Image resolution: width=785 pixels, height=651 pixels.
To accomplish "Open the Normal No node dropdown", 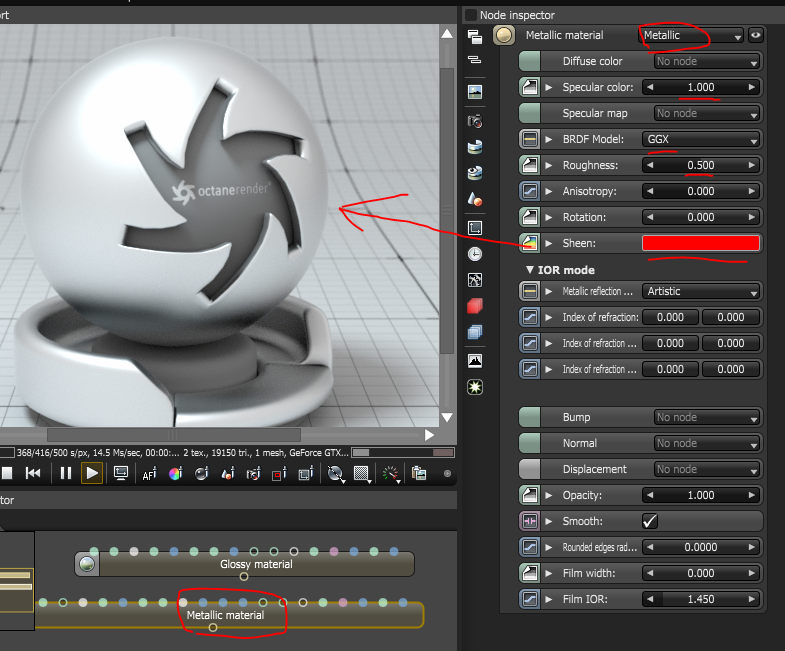I will pos(707,443).
